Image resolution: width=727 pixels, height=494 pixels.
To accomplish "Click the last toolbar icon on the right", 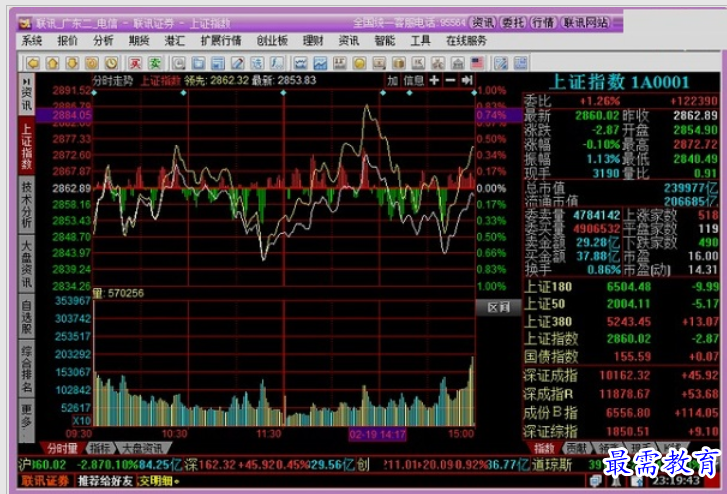I will pos(521,63).
